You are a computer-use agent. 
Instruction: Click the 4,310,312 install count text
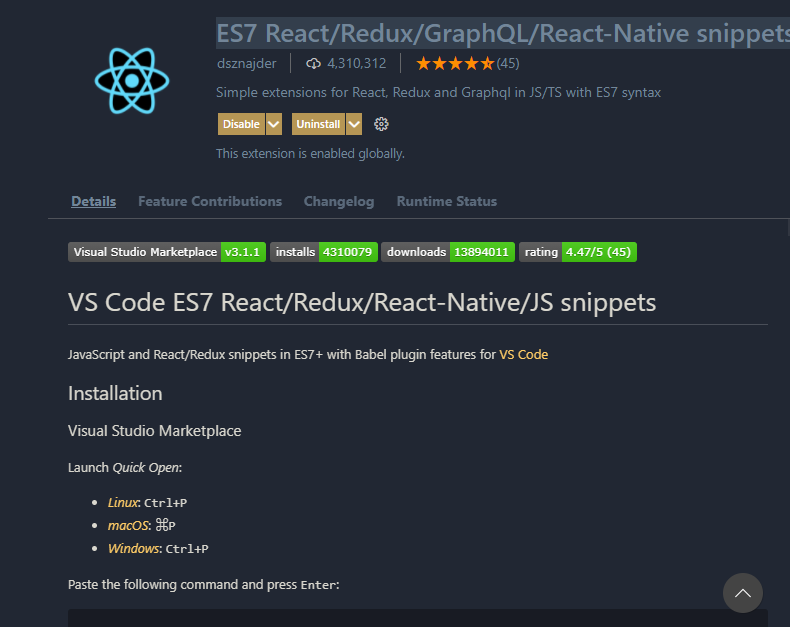[357, 64]
